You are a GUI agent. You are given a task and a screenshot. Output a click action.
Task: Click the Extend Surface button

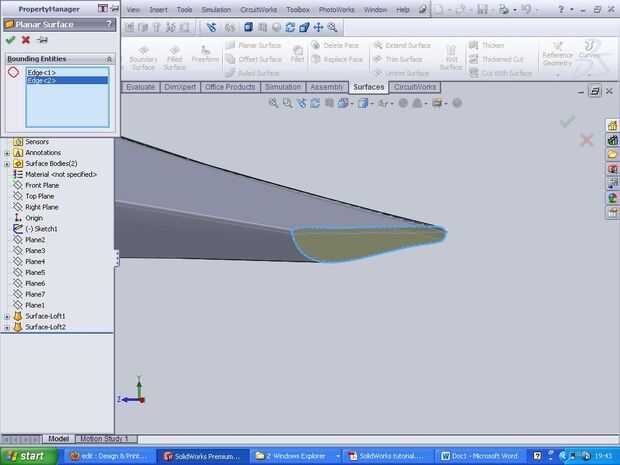click(402, 45)
